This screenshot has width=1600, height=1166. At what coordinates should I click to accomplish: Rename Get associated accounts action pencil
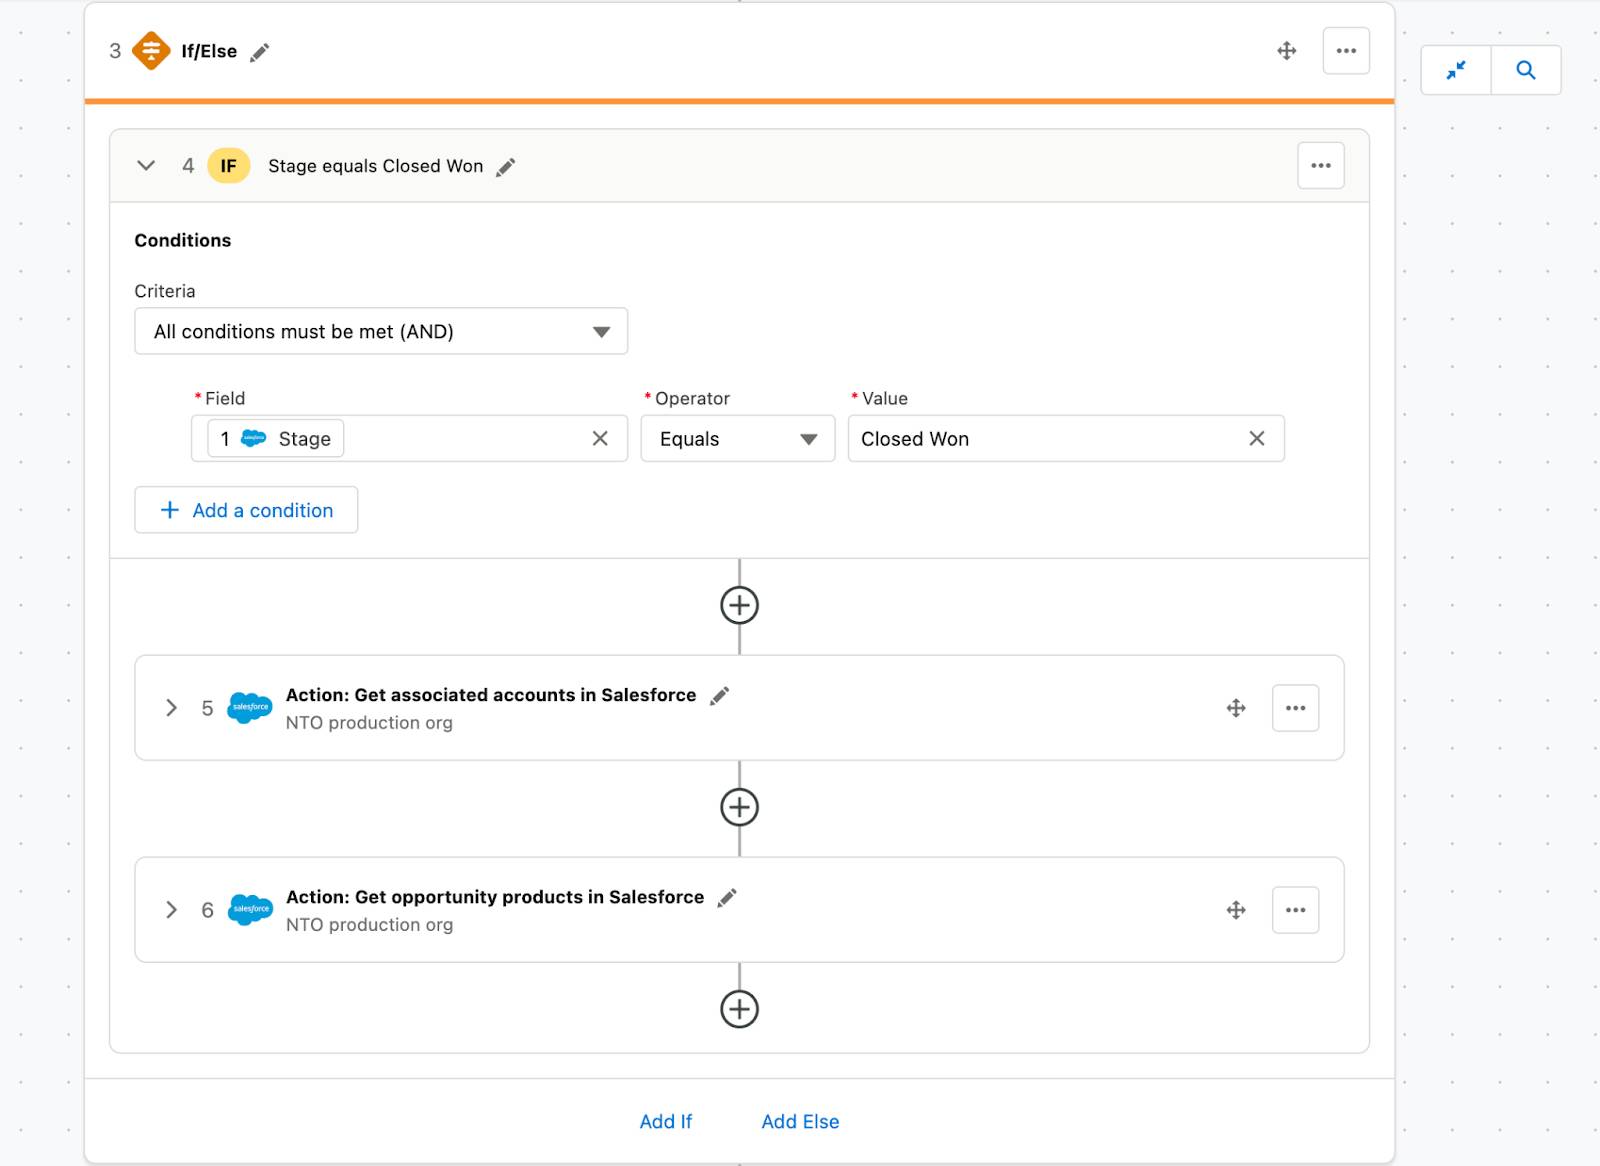720,696
